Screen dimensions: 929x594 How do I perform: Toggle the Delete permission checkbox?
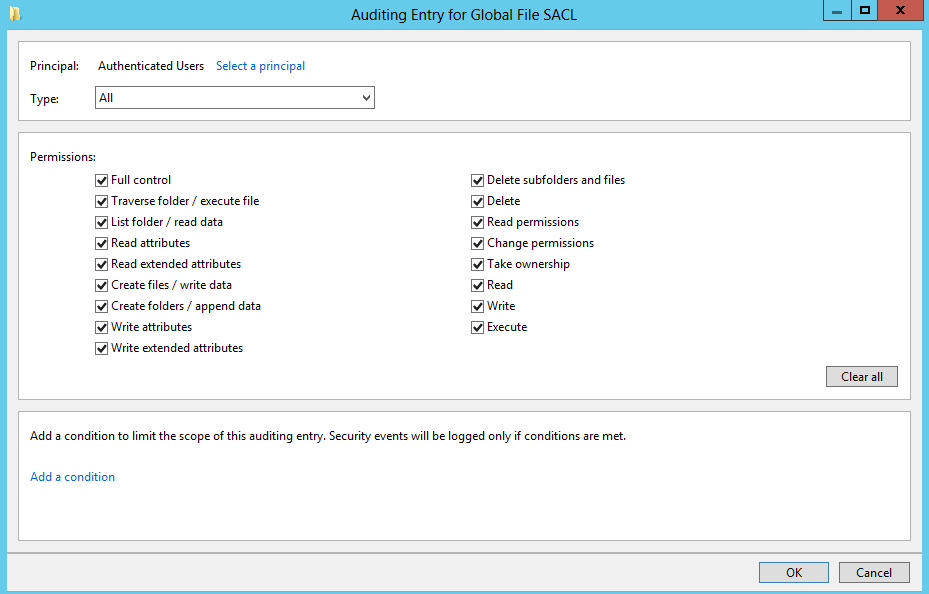click(x=478, y=201)
